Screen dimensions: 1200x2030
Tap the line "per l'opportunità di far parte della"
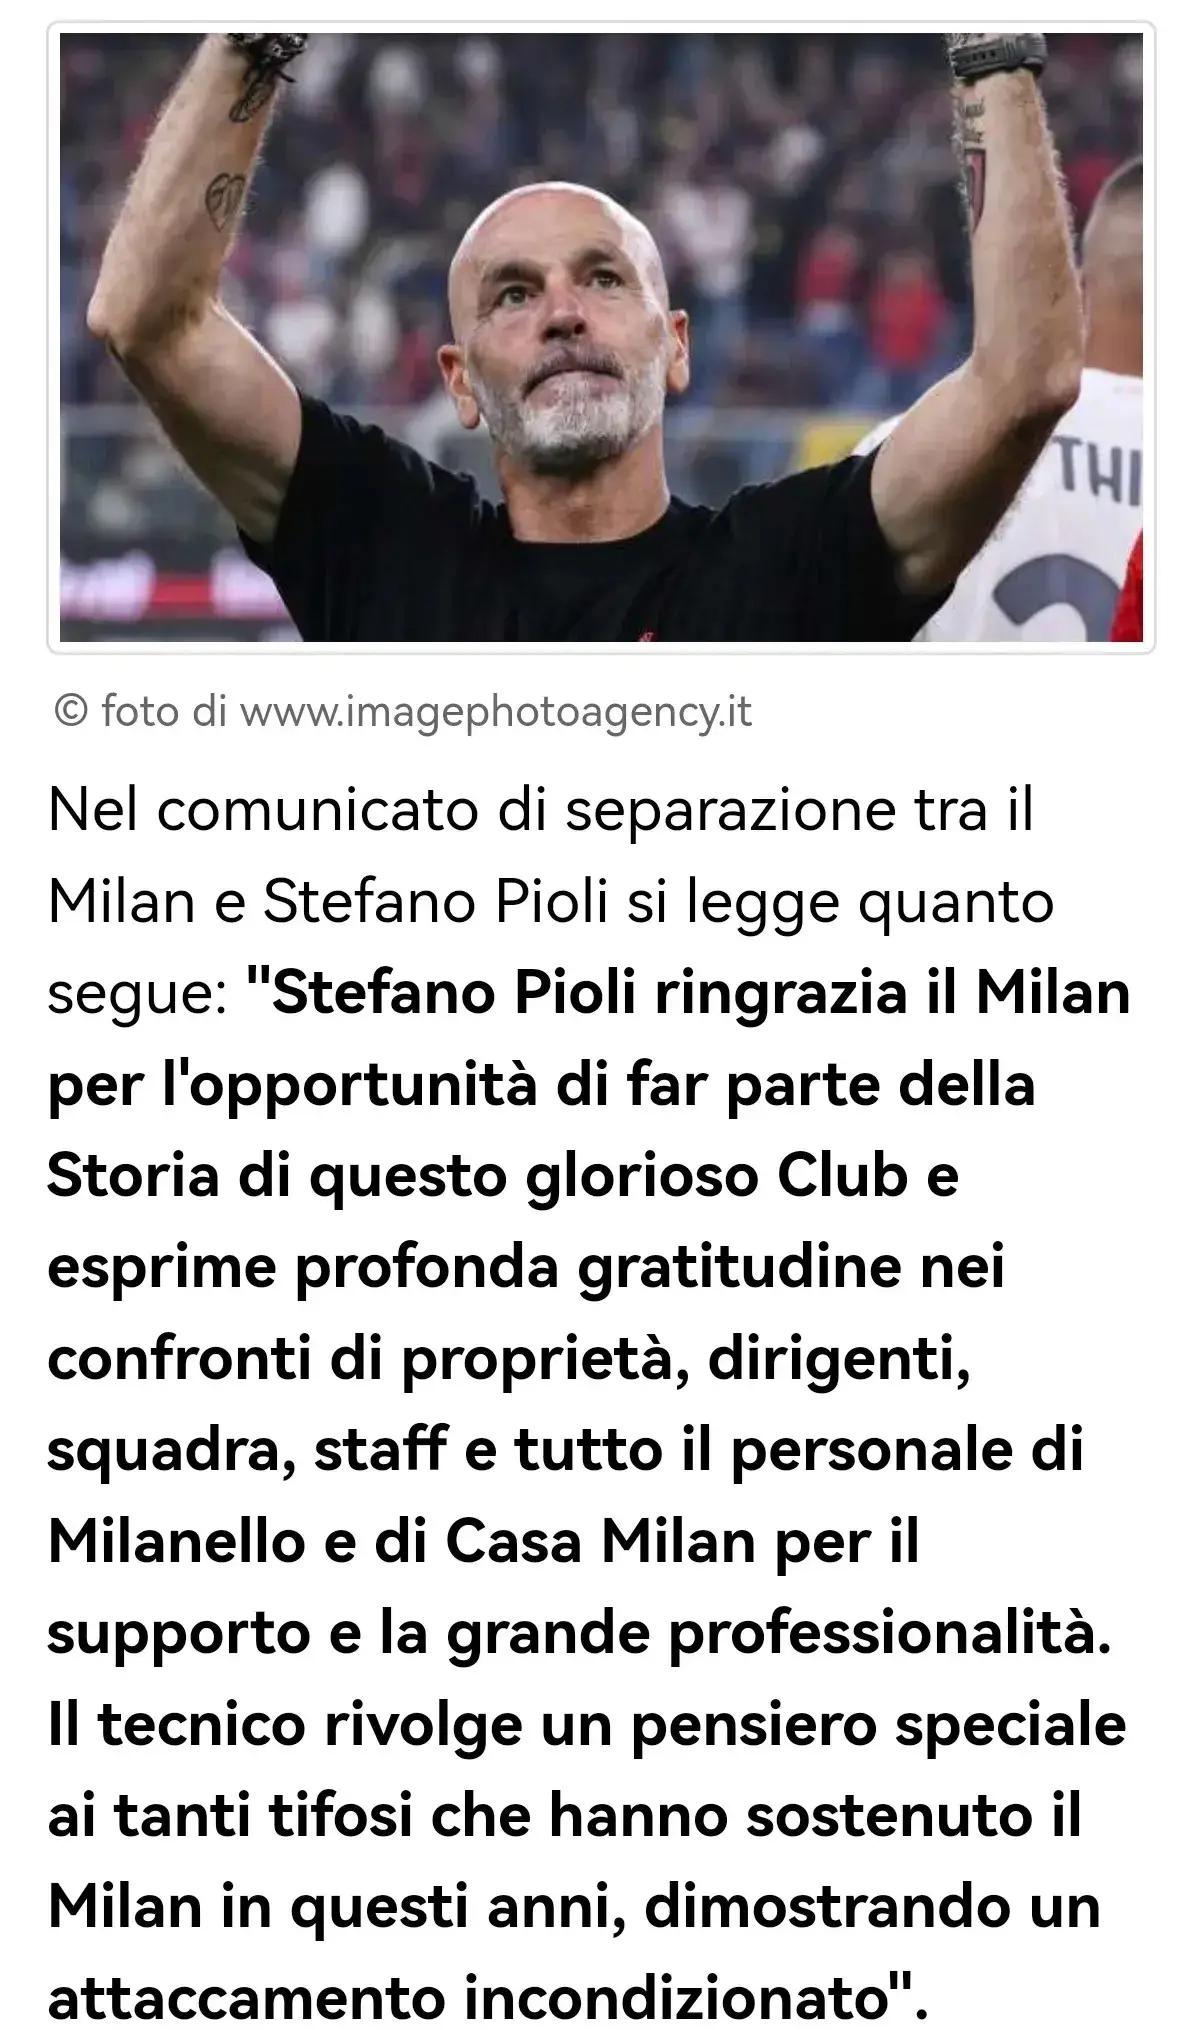click(x=541, y=1086)
